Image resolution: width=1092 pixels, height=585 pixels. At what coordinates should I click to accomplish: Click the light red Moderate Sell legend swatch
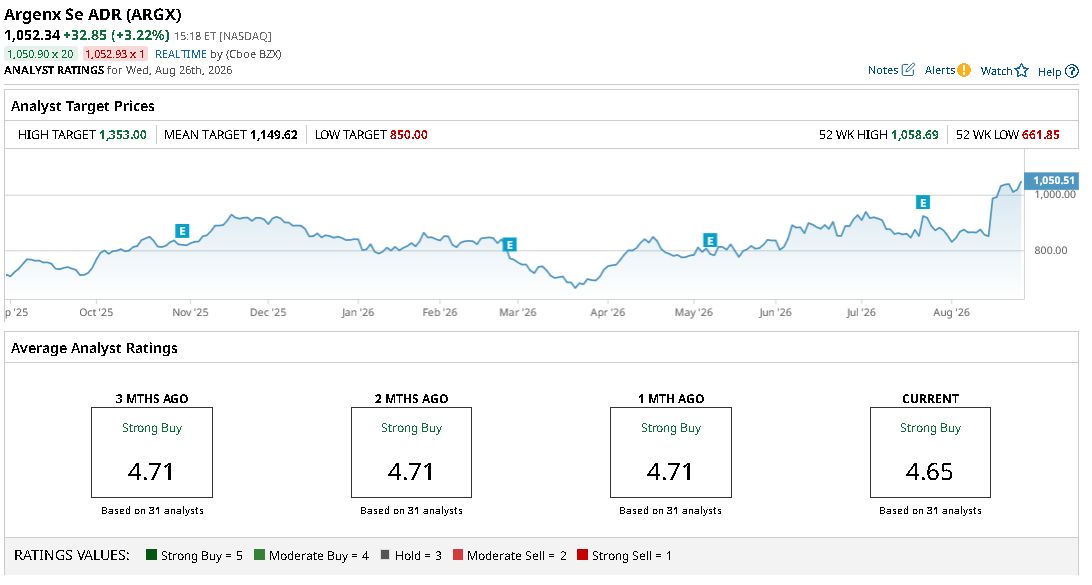(458, 554)
